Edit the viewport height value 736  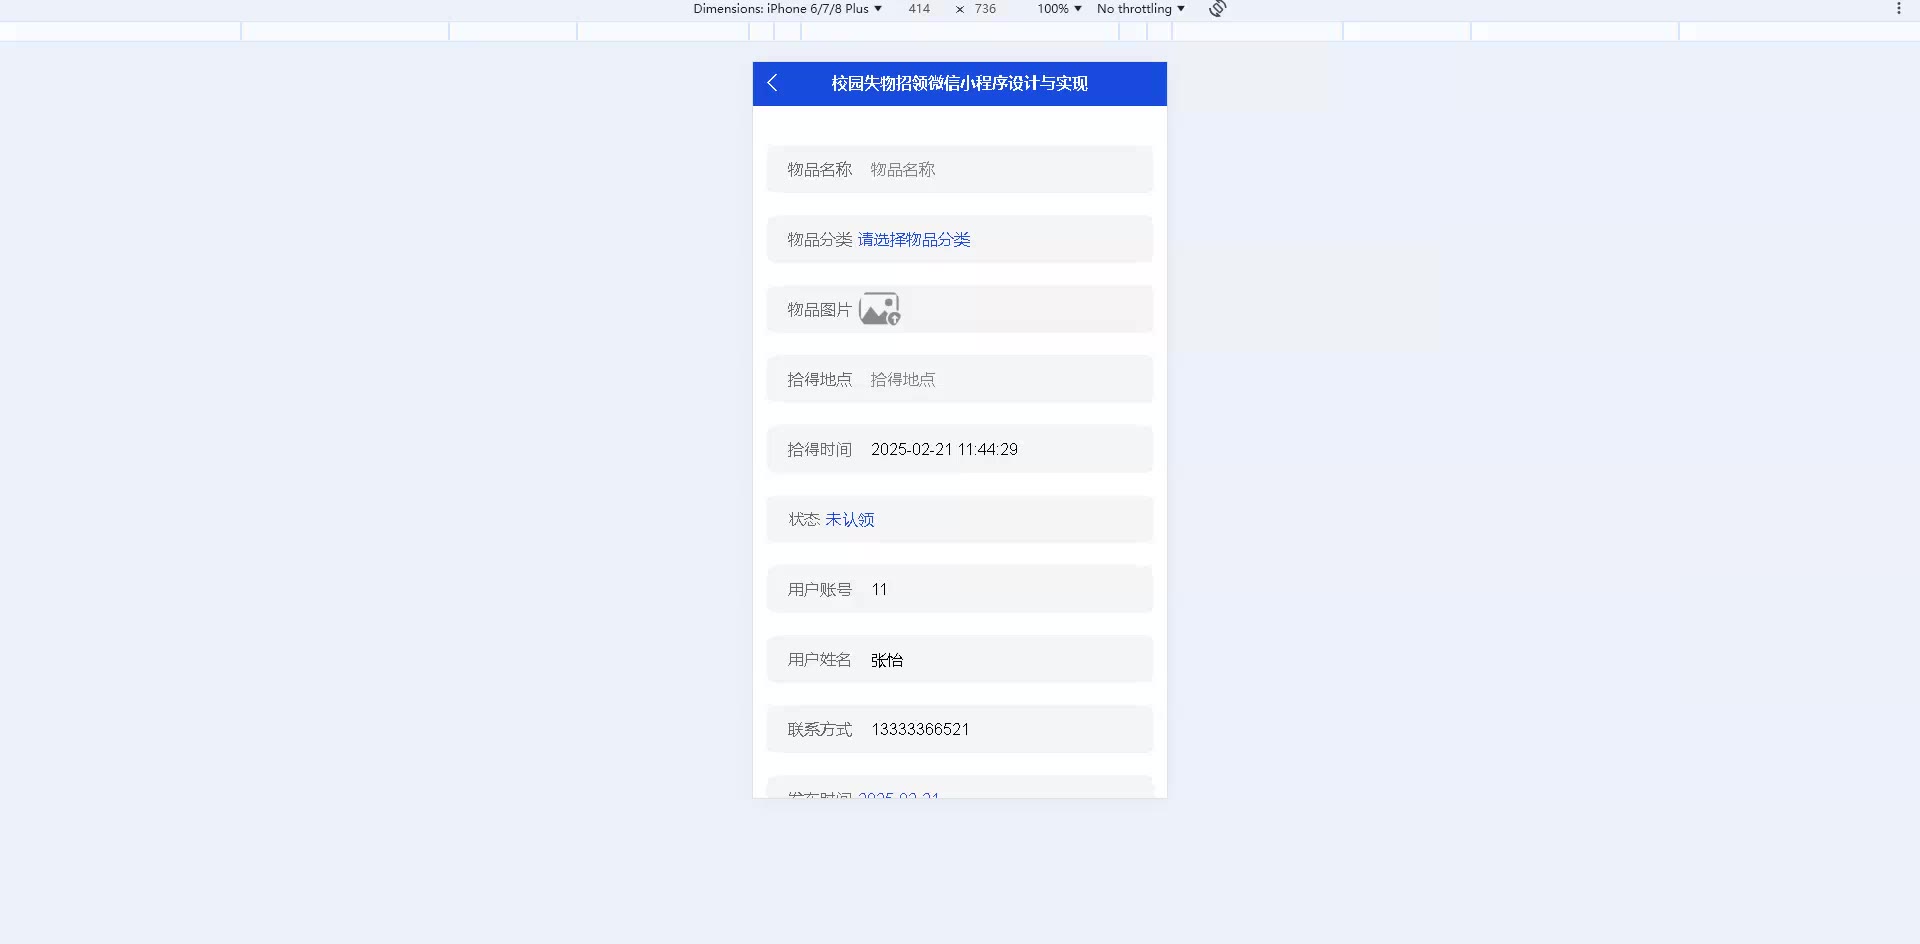pos(985,9)
